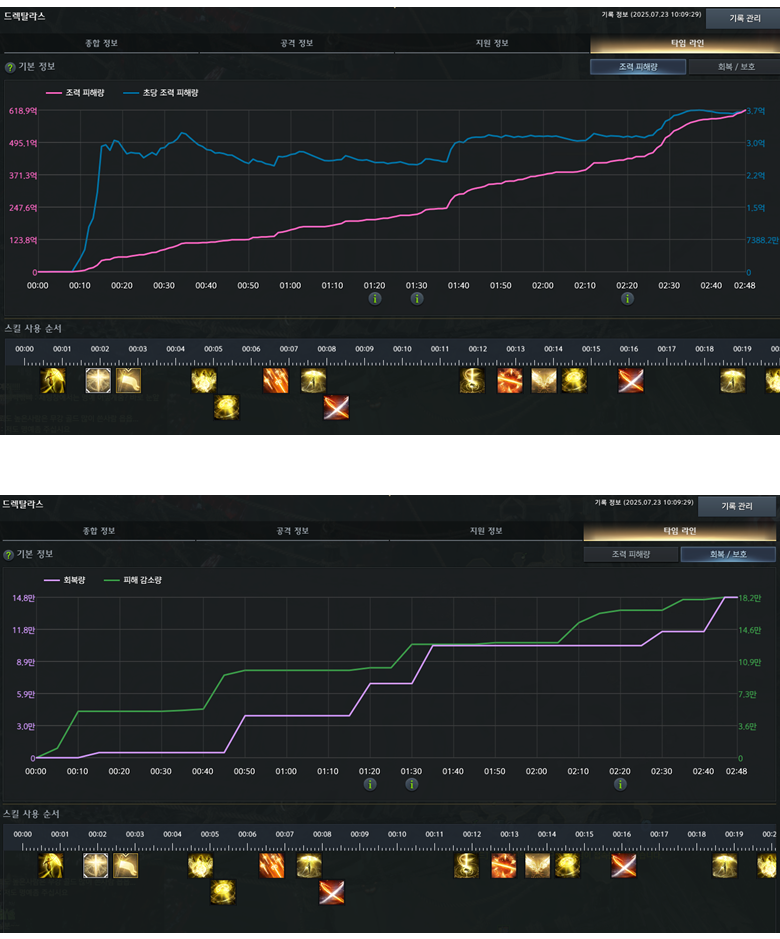Click 7388.2만 right-axis value on damage graph

pos(763,240)
